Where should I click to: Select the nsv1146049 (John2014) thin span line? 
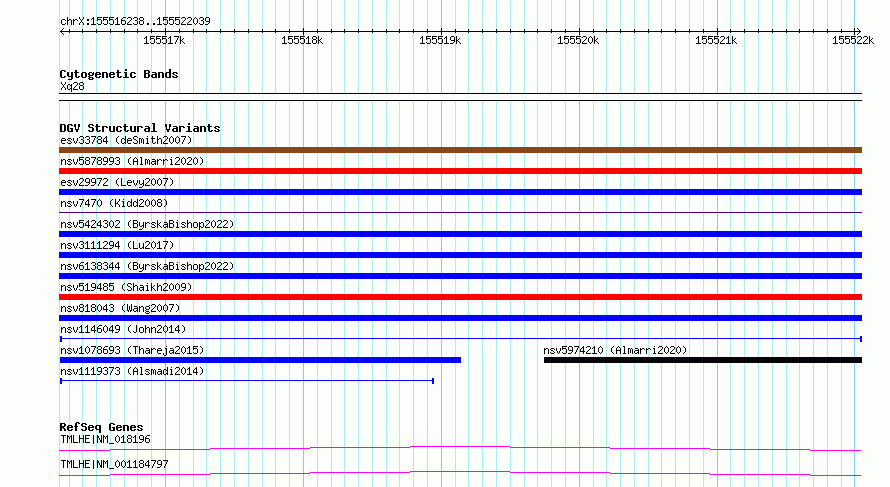click(460, 339)
